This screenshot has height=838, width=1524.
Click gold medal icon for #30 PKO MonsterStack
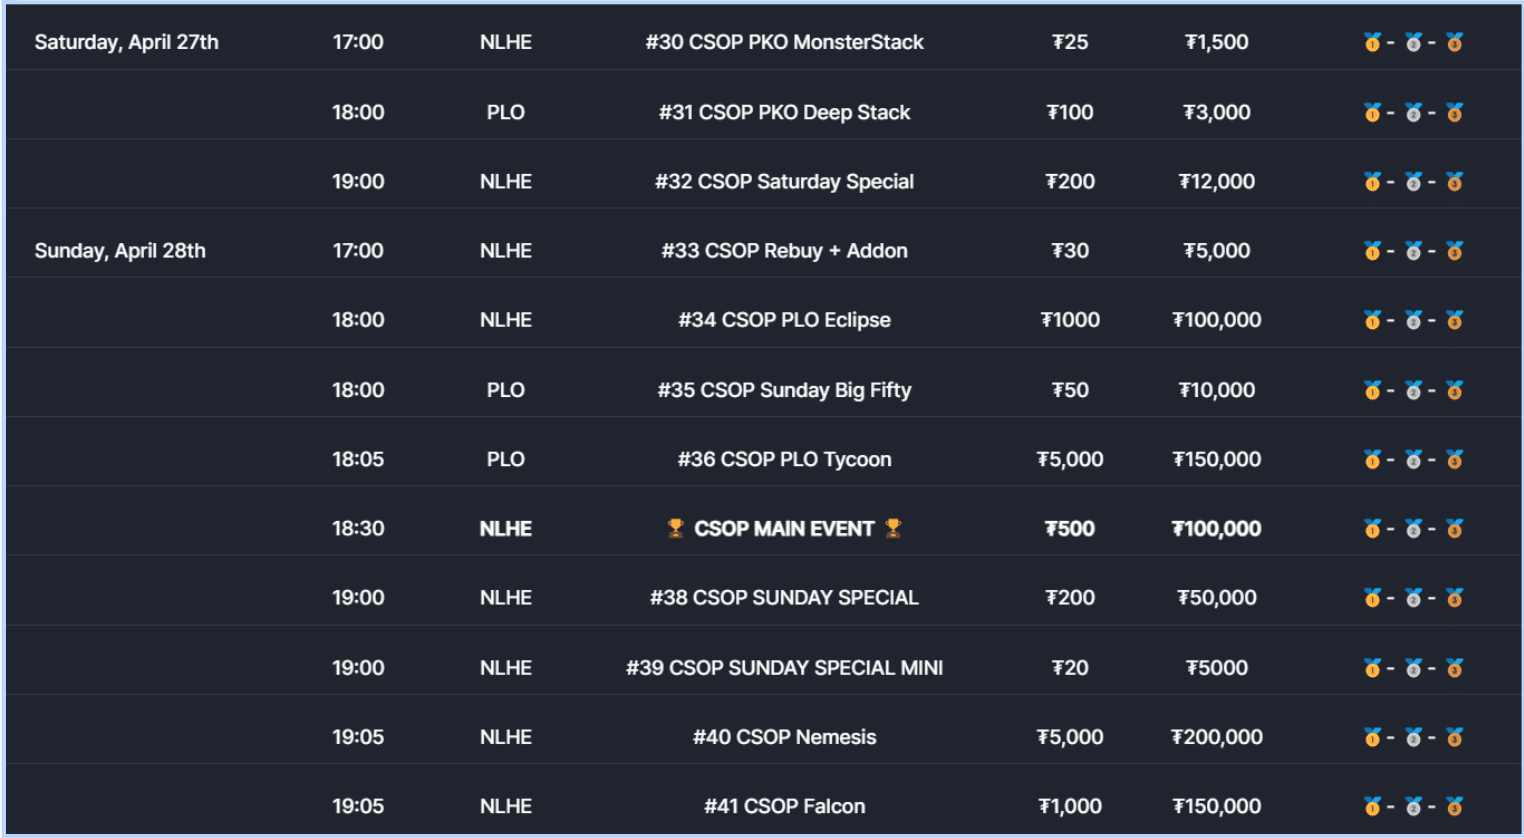1372,42
